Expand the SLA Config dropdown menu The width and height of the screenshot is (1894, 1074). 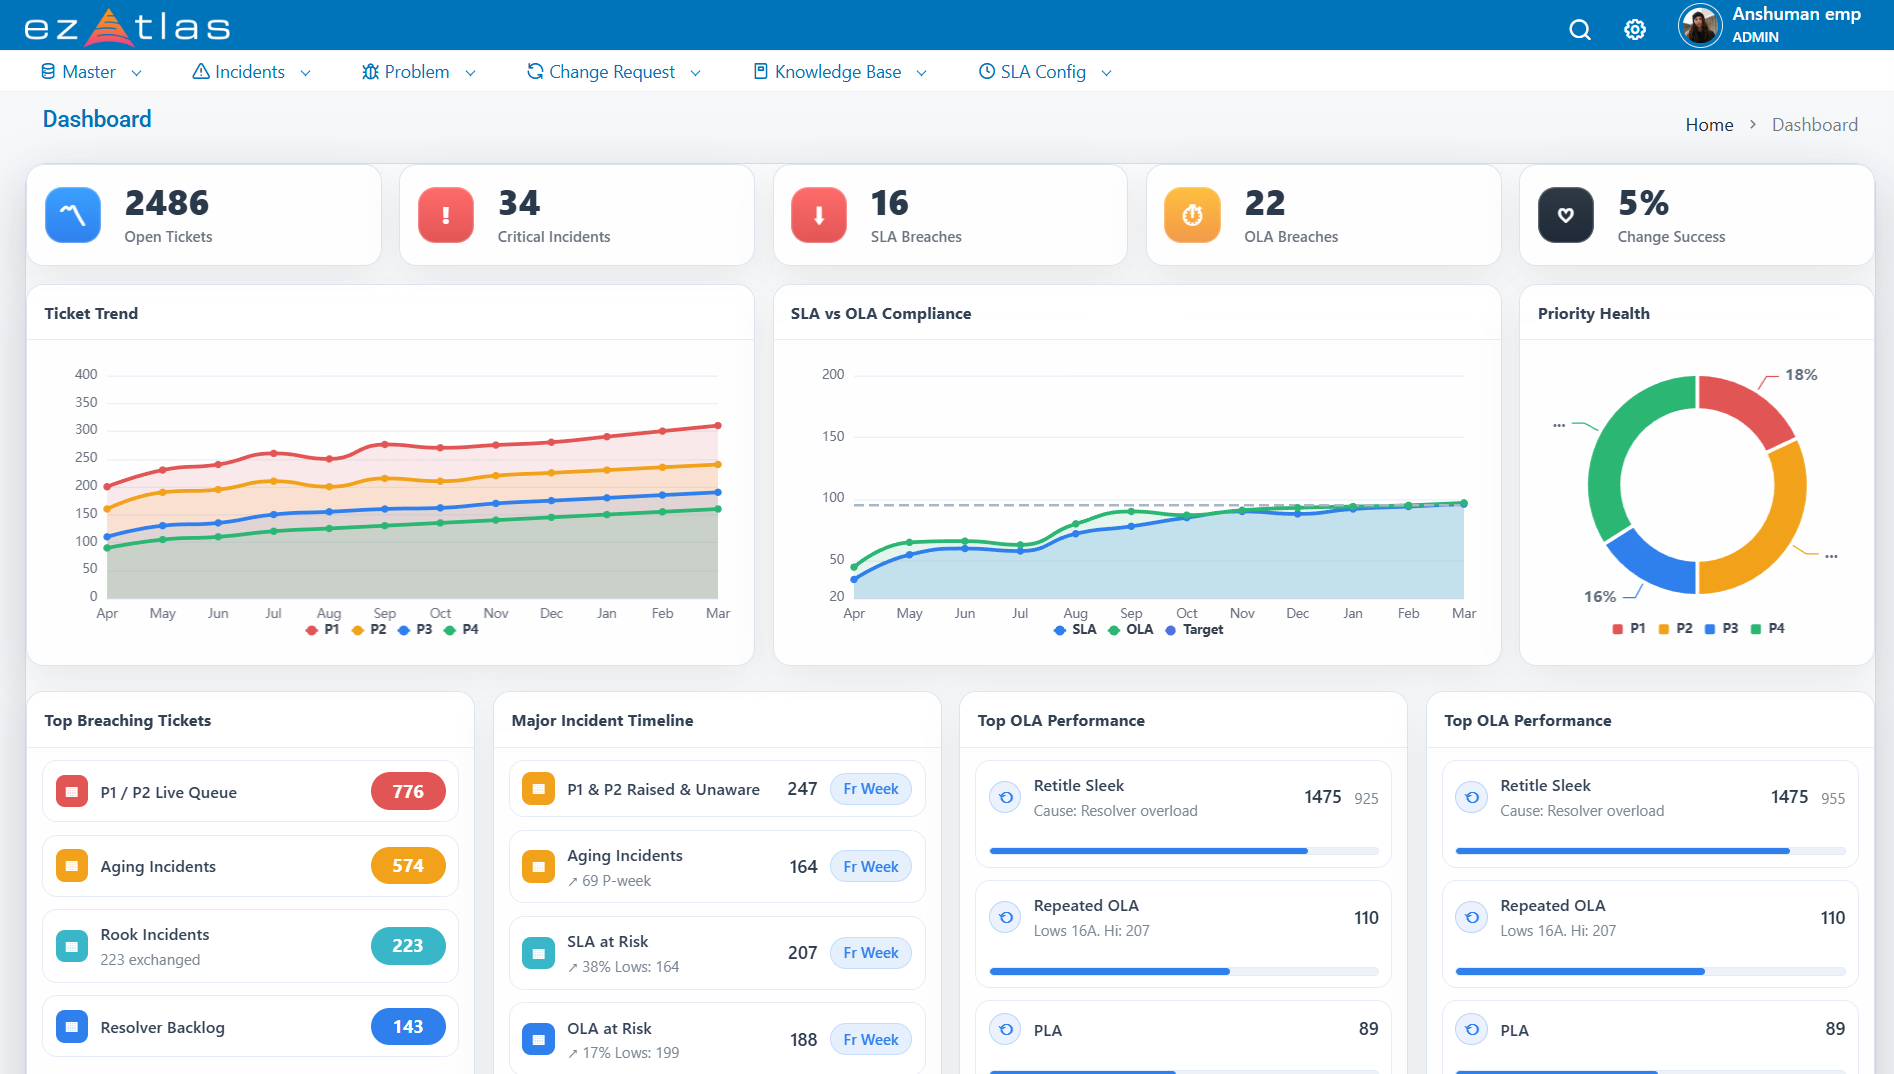[x=1044, y=72]
